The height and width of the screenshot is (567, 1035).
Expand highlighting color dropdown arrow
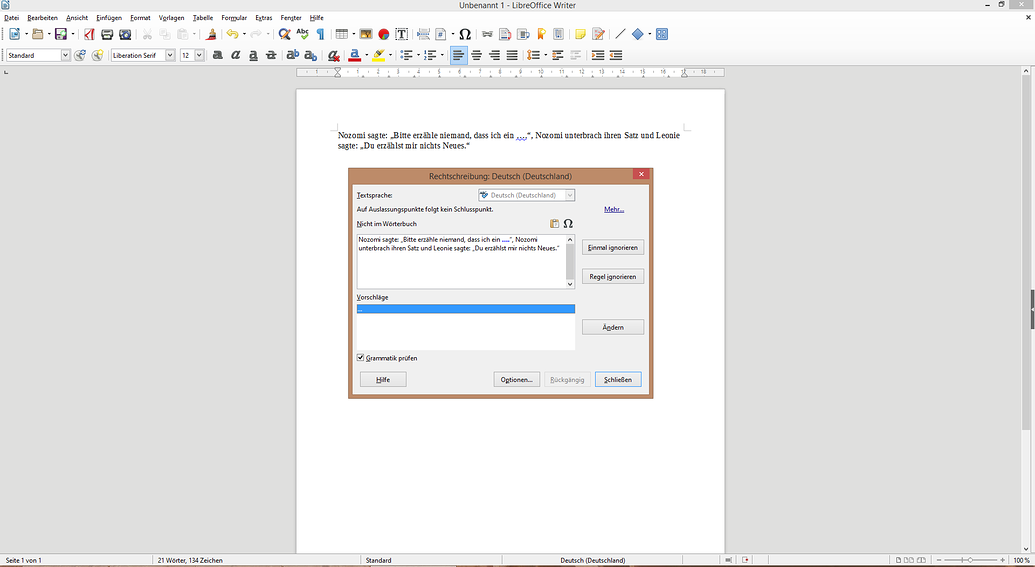[390, 55]
